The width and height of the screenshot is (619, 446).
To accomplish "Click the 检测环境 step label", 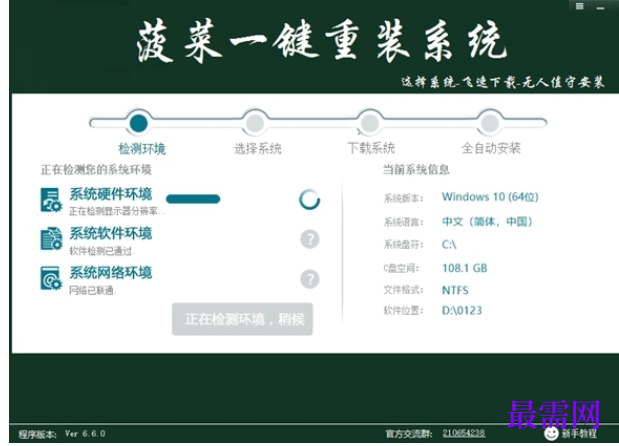I will point(142,149).
